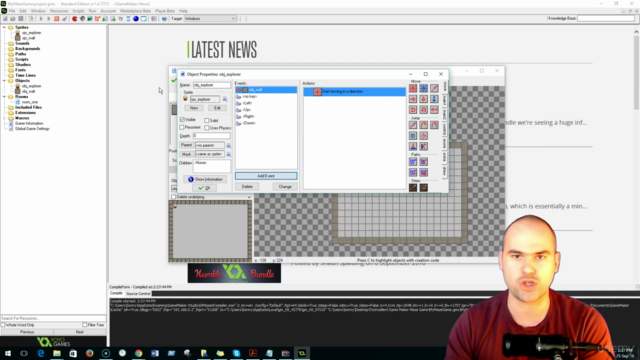Select the Wrap Screen action icon

click(x=424, y=136)
